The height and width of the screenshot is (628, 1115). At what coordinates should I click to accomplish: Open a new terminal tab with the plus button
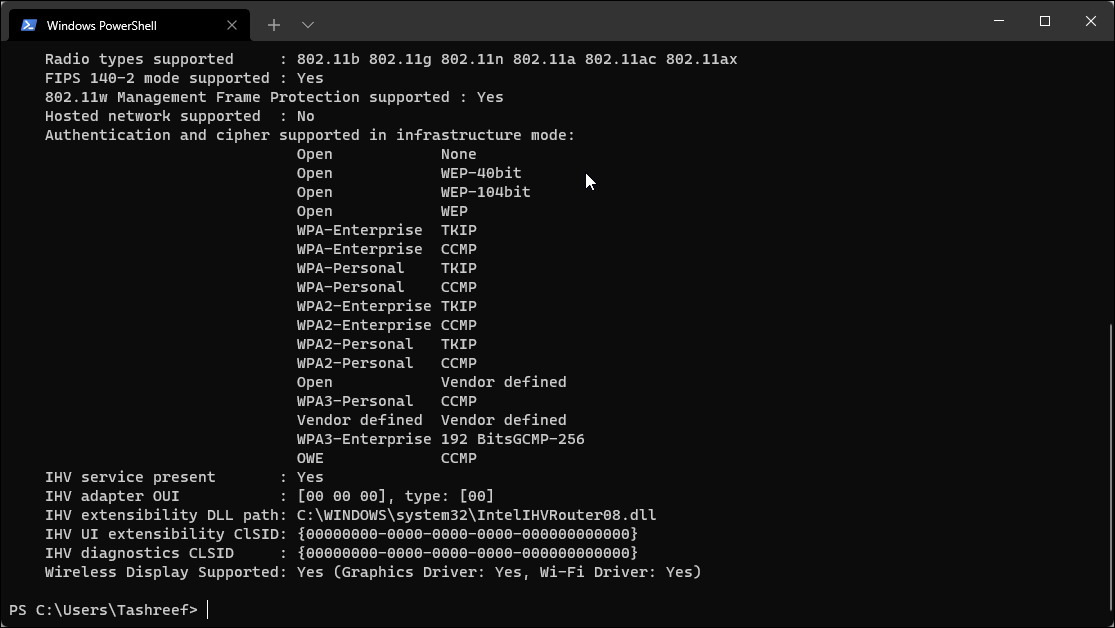pos(272,24)
